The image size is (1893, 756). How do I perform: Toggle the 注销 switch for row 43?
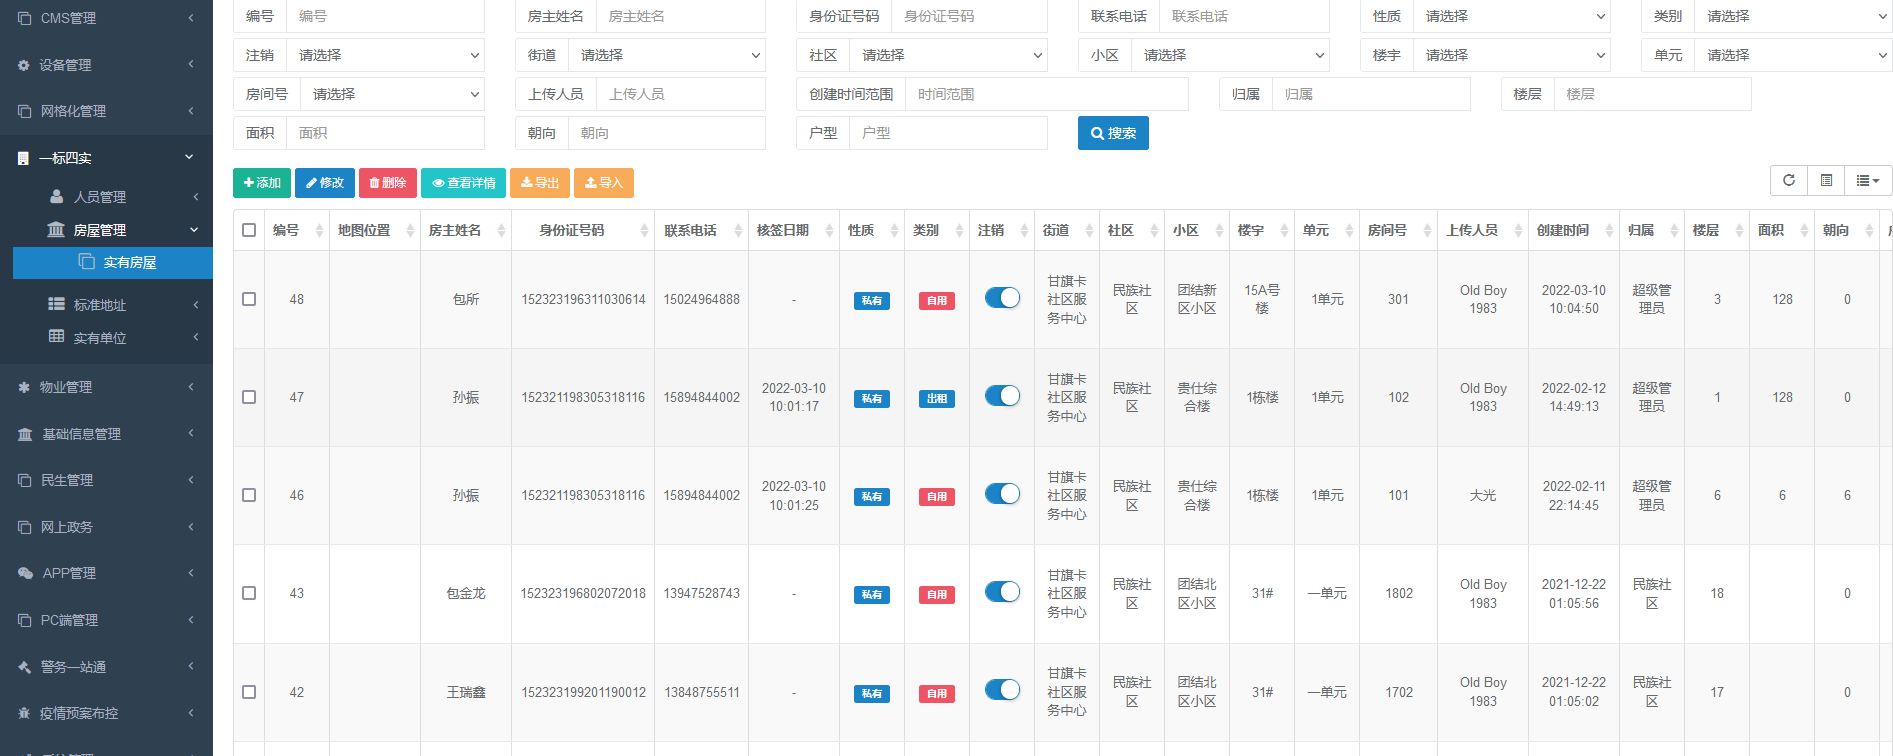(1001, 592)
